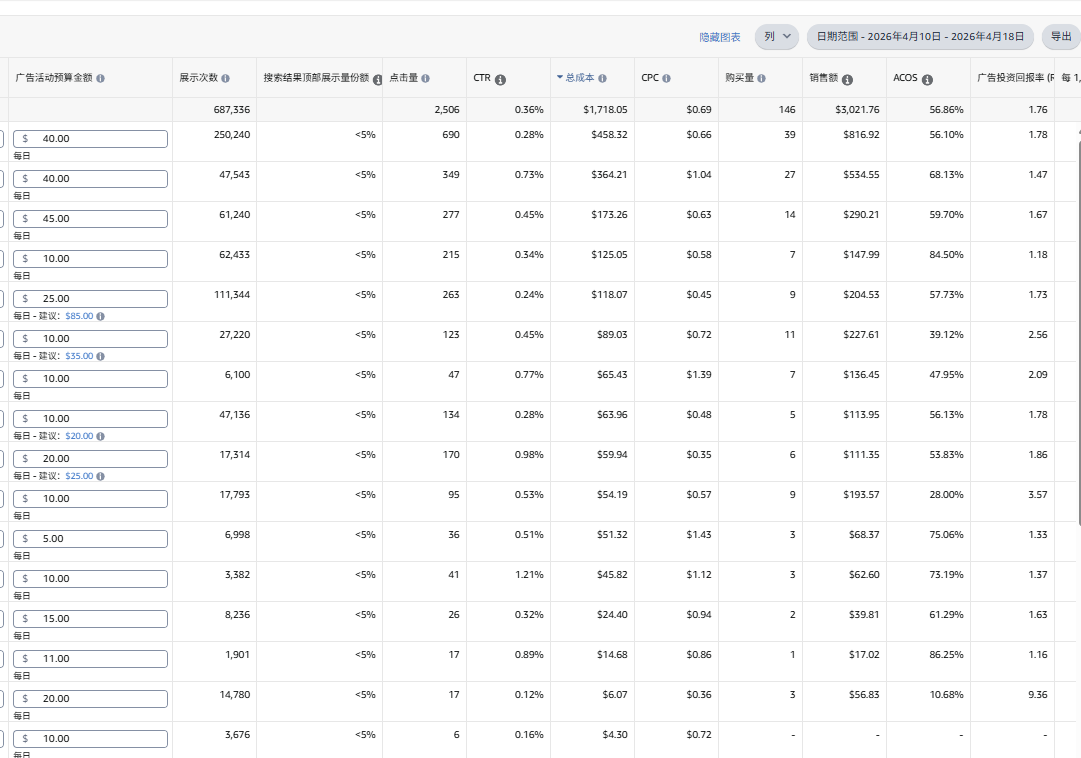The image size is (1081, 758).
Task: Click info icon next to $35.00 suggestion
Action: pos(100,356)
